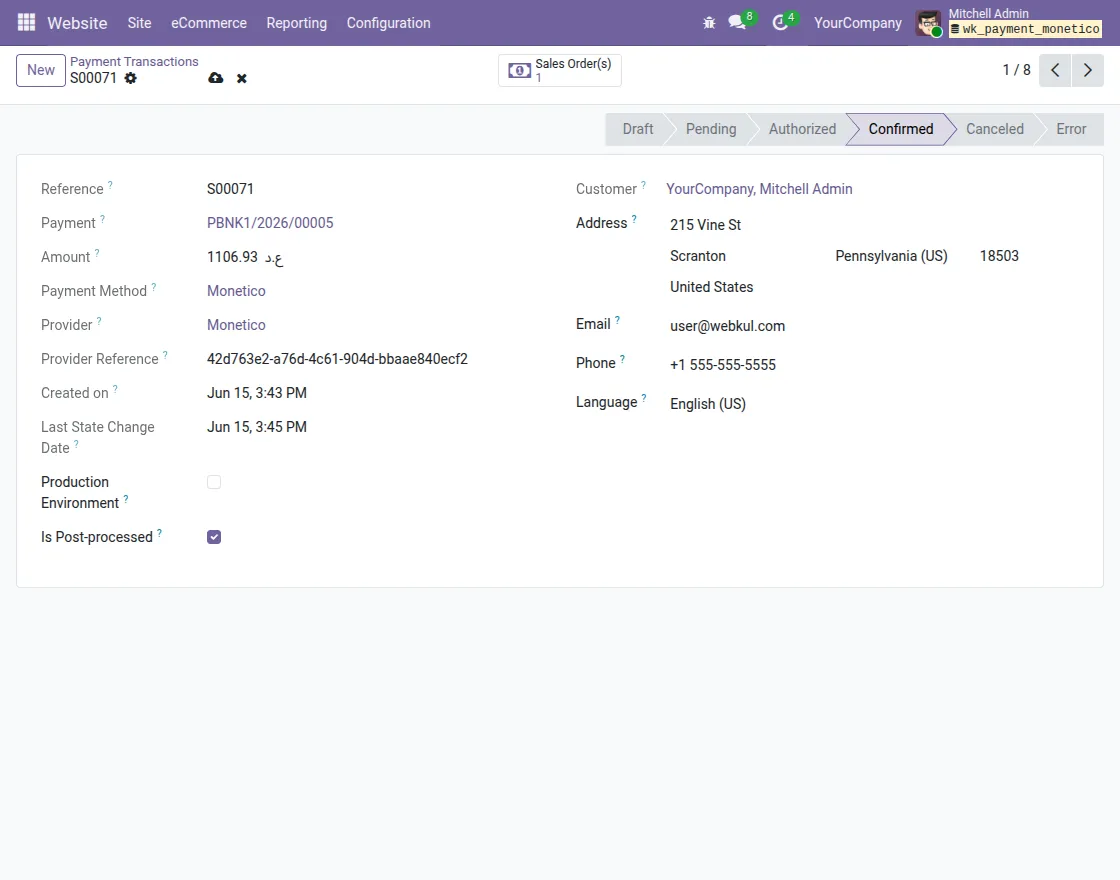Image resolution: width=1120 pixels, height=880 pixels.
Task: Open customer YourCompany, Mitchell Admin link
Action: 759,189
